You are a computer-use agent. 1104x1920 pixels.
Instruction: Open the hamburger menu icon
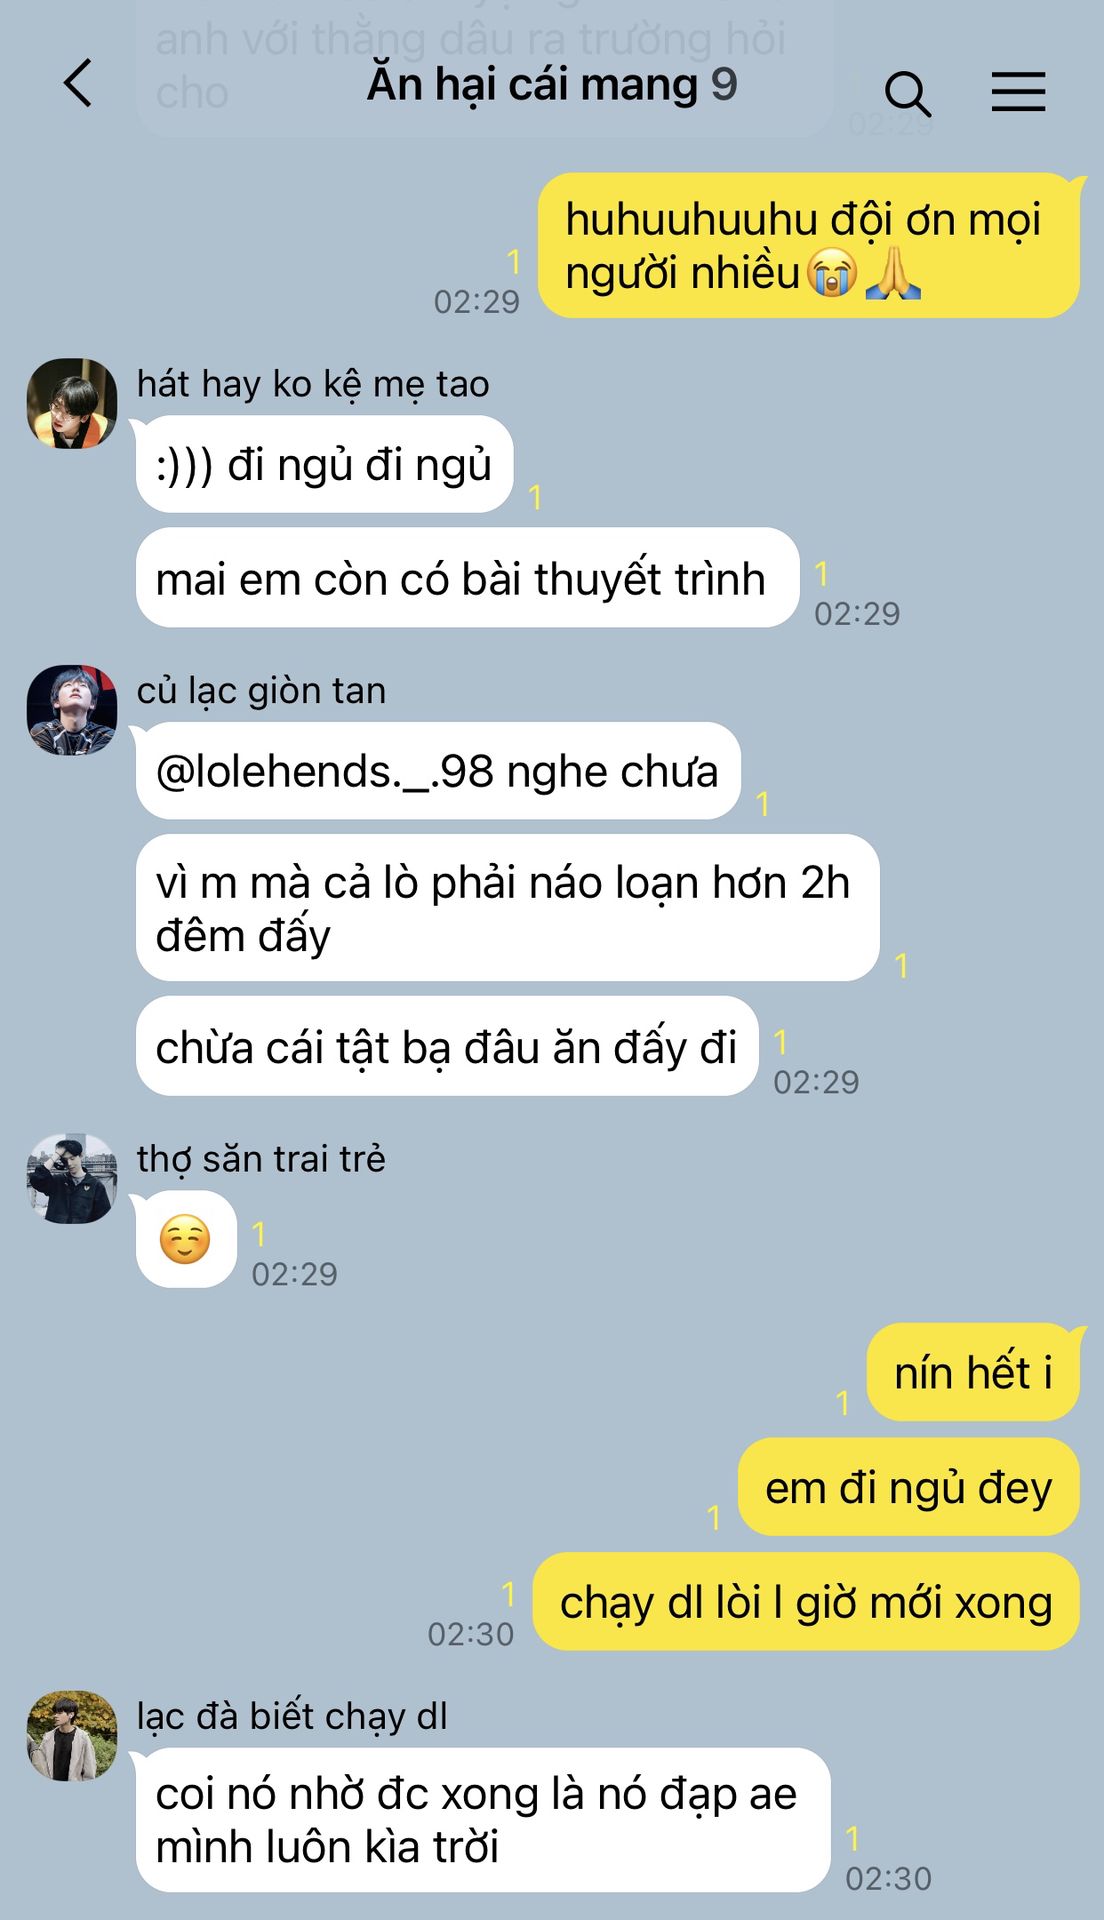(x=1018, y=92)
